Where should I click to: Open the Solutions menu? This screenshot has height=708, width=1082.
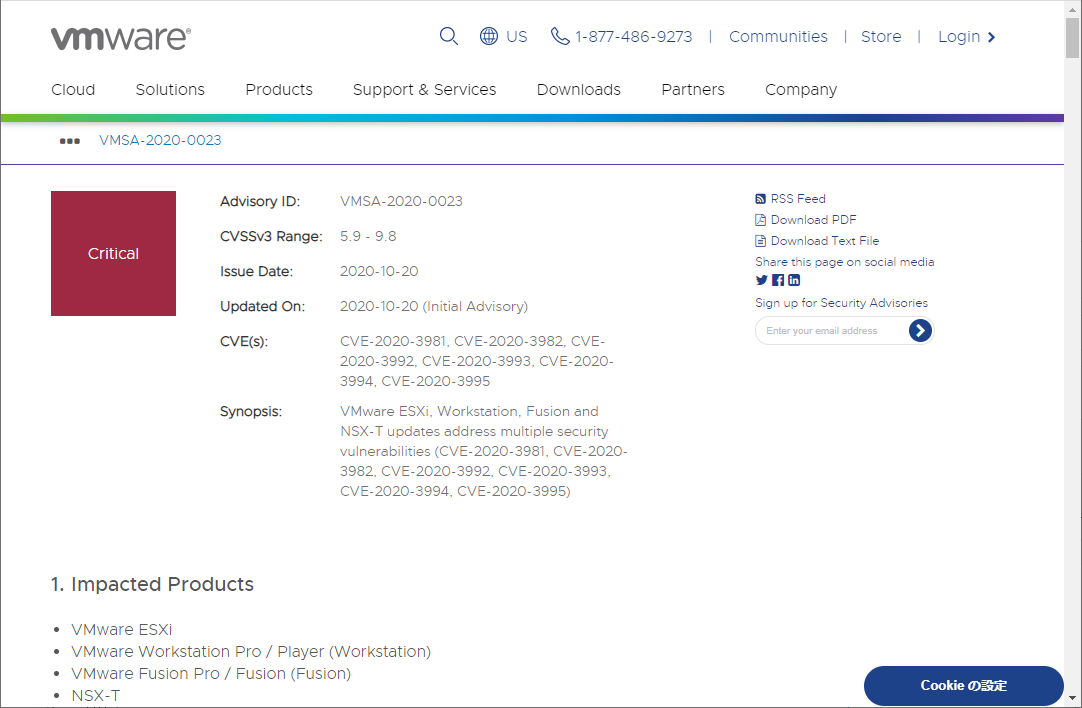click(x=170, y=90)
